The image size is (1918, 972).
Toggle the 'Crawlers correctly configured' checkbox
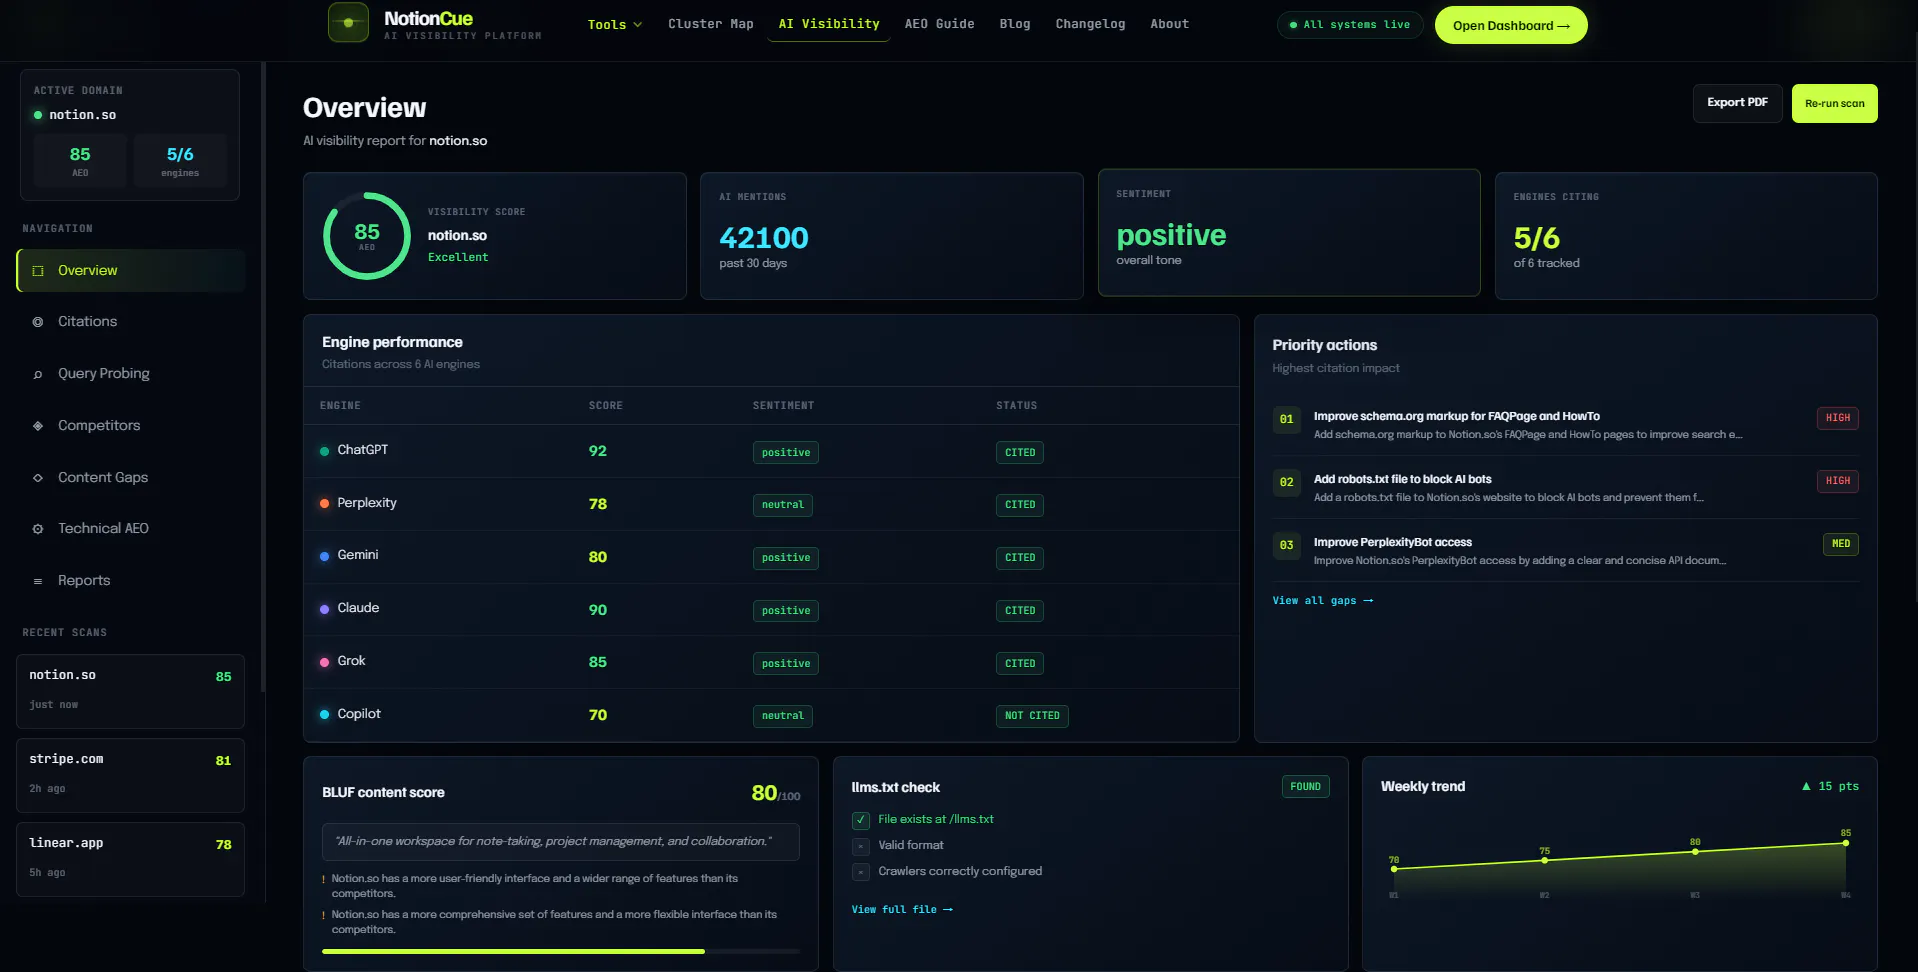point(861,872)
